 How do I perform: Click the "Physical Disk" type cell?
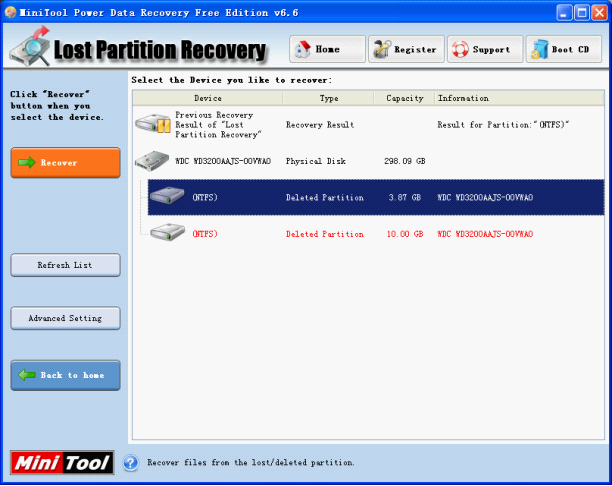pyautogui.click(x=315, y=161)
